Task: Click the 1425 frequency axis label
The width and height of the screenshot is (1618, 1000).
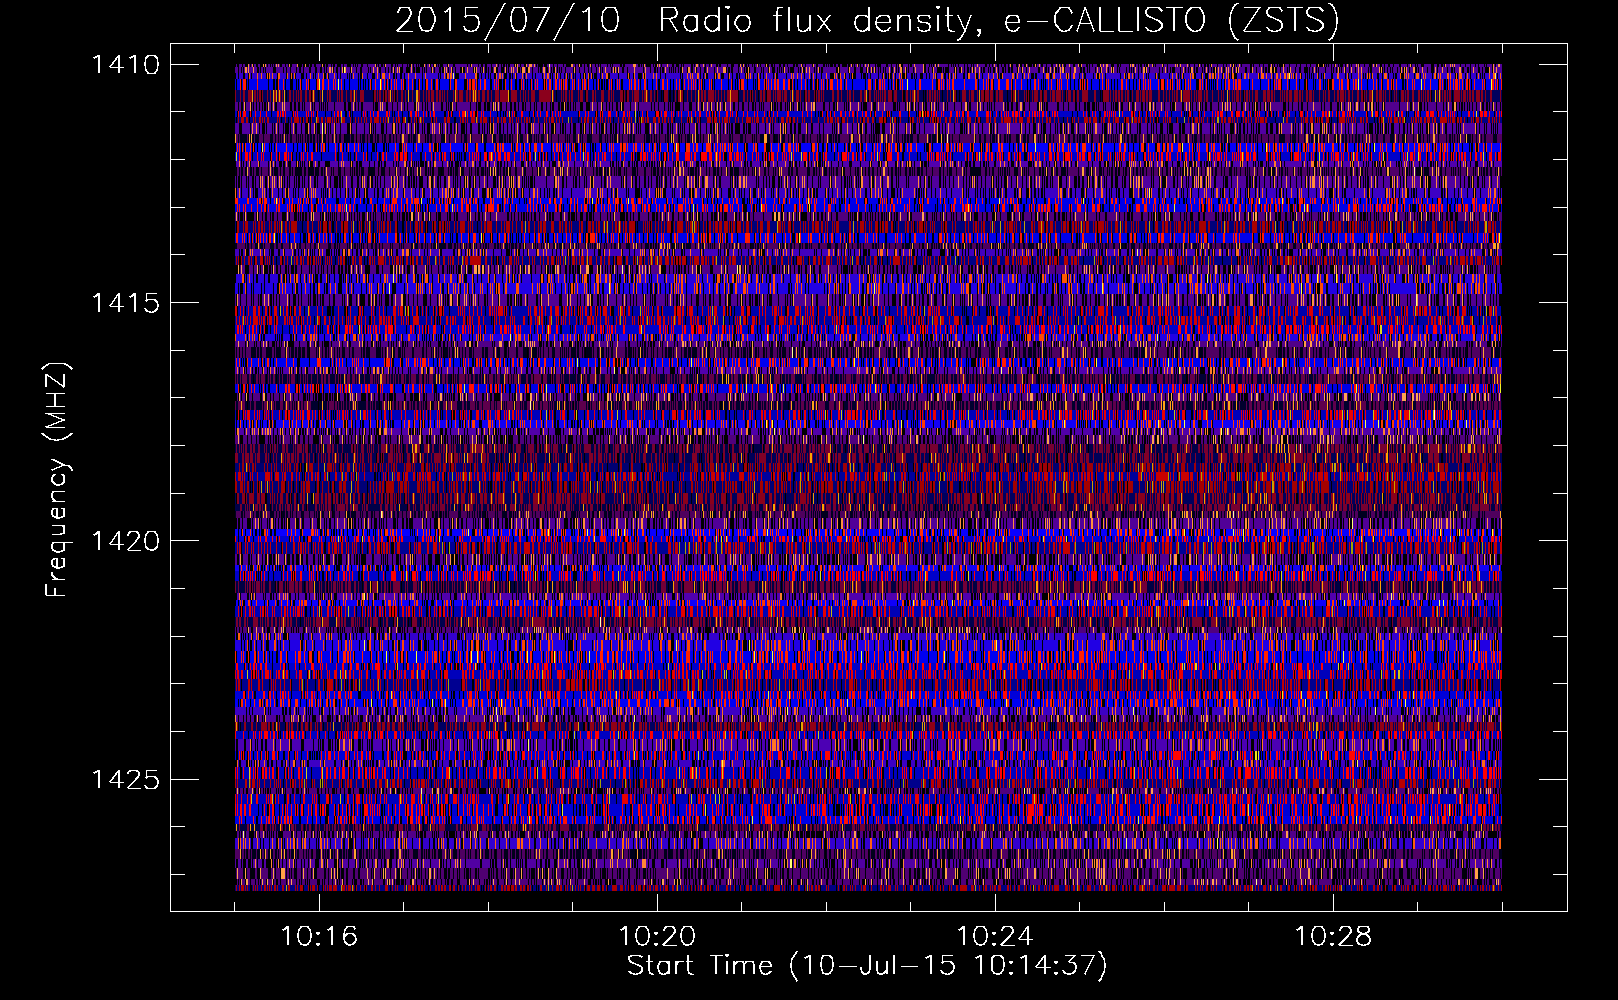Action: [x=125, y=779]
